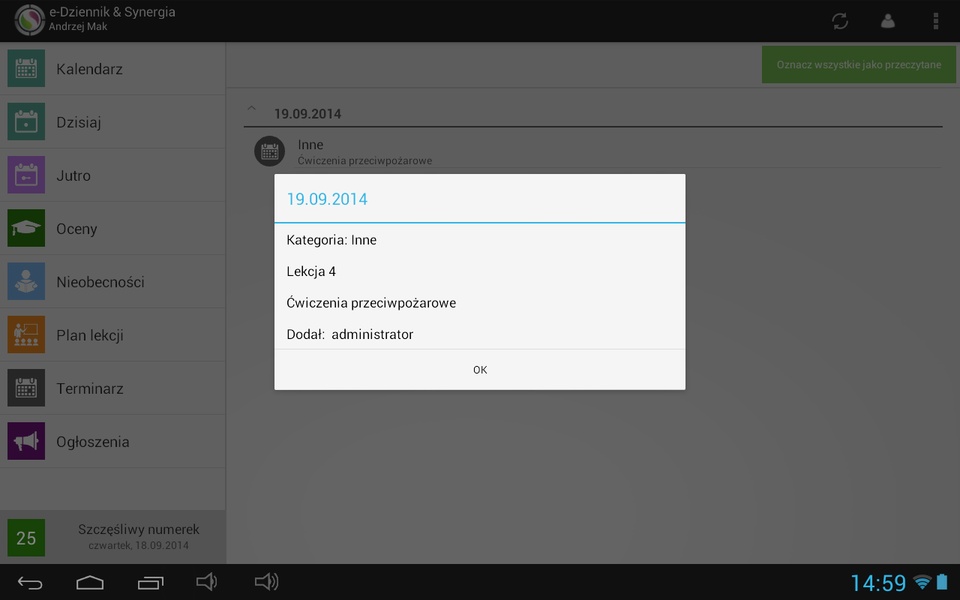Tap the Android home button
Screen dimensions: 960x600
(90, 582)
